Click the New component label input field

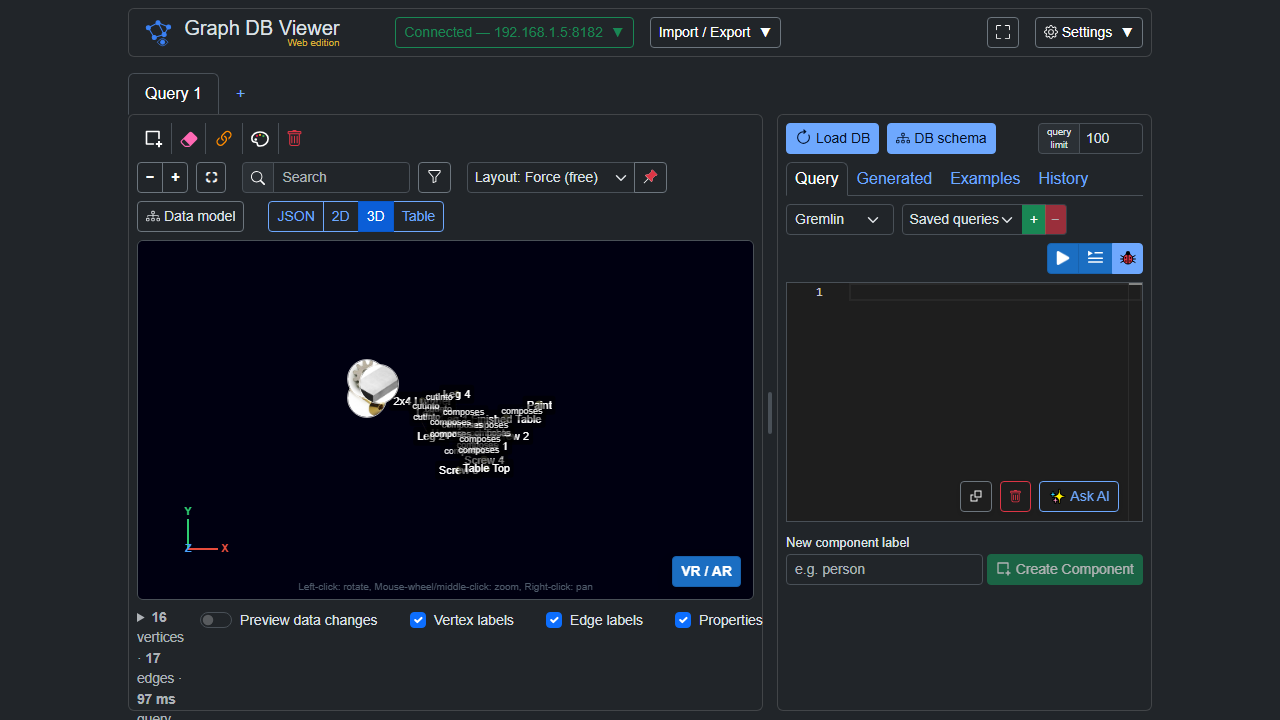[884, 569]
